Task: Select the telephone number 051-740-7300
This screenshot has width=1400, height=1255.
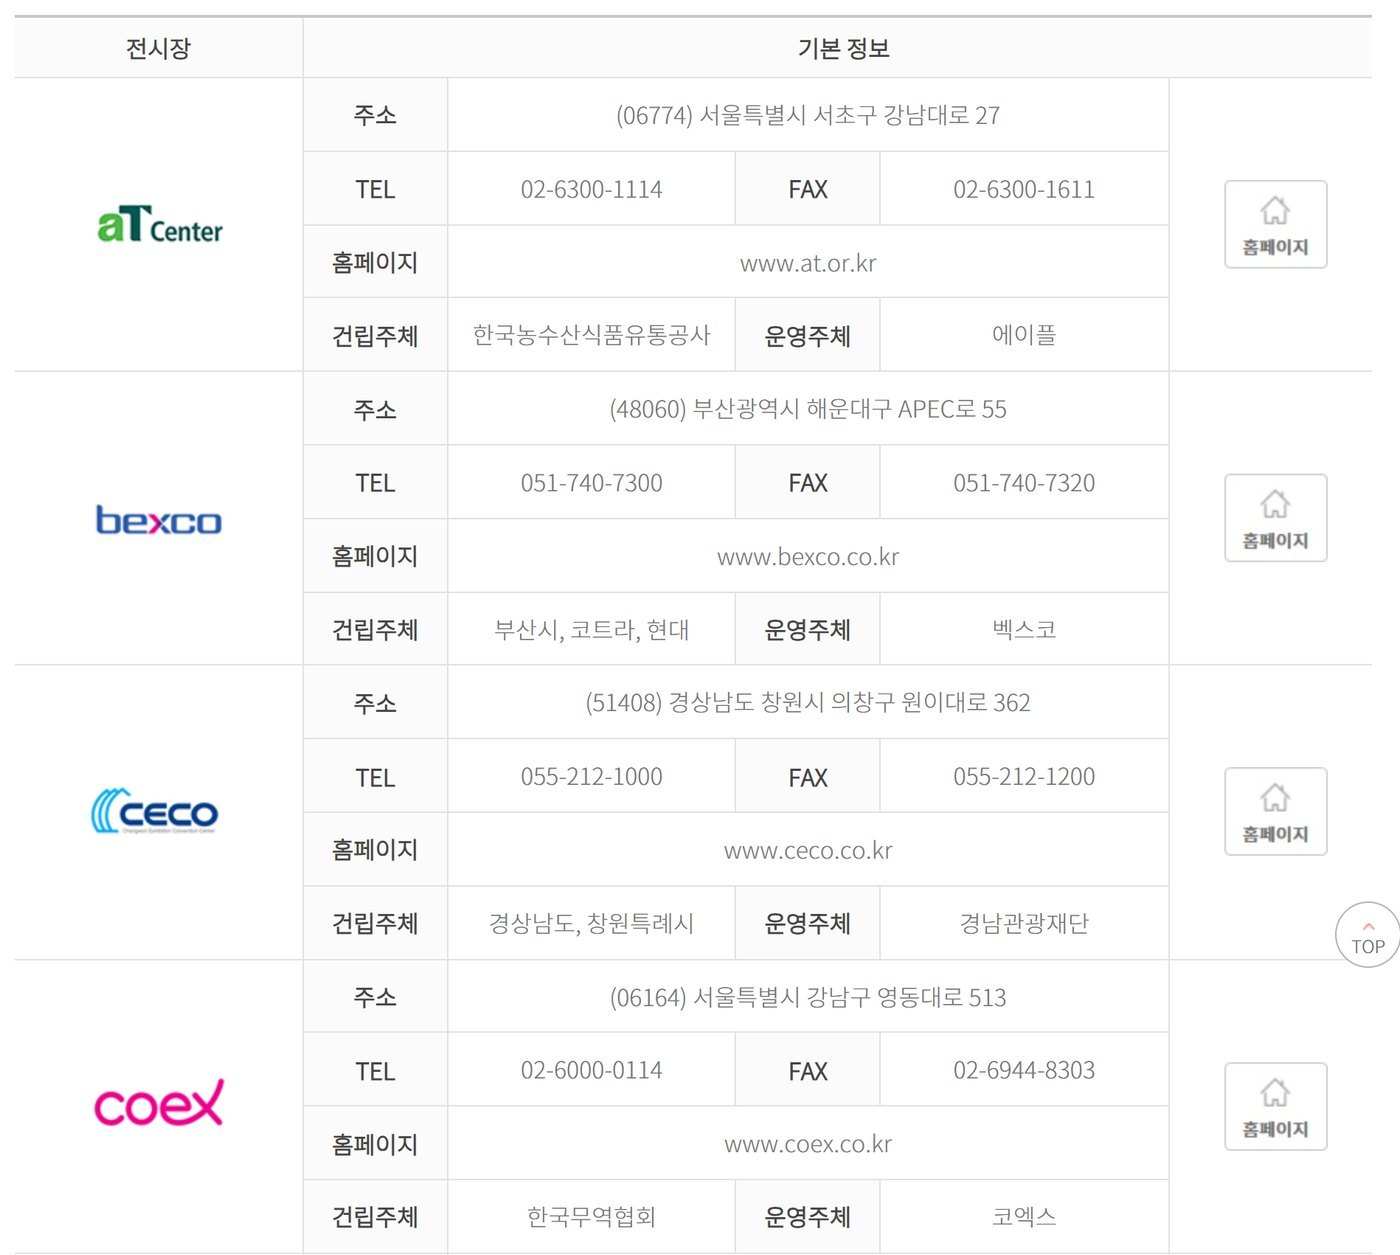Action: [591, 483]
